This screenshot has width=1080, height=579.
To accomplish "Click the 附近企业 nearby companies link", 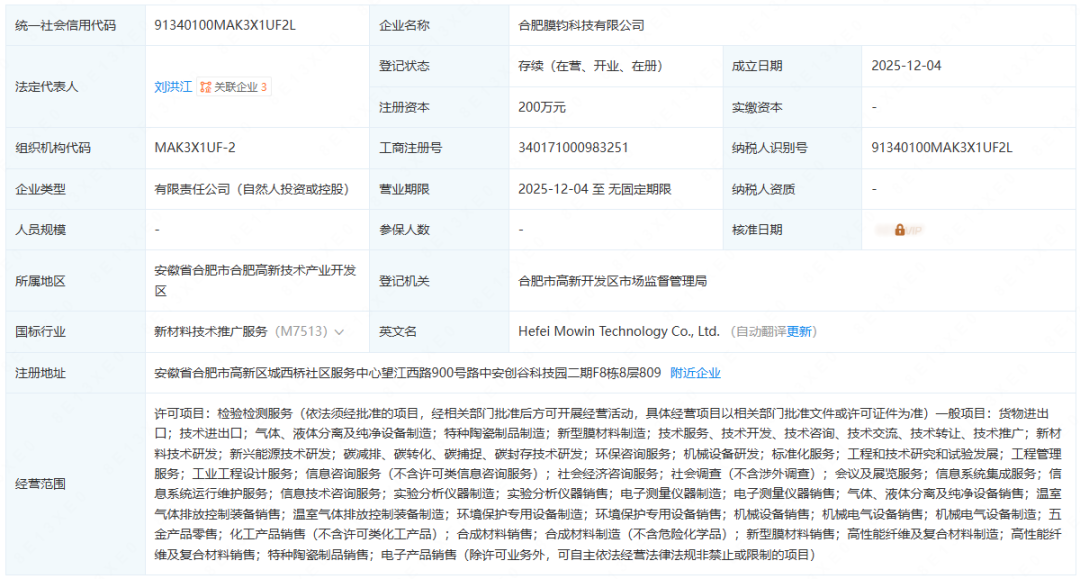I will click(698, 372).
